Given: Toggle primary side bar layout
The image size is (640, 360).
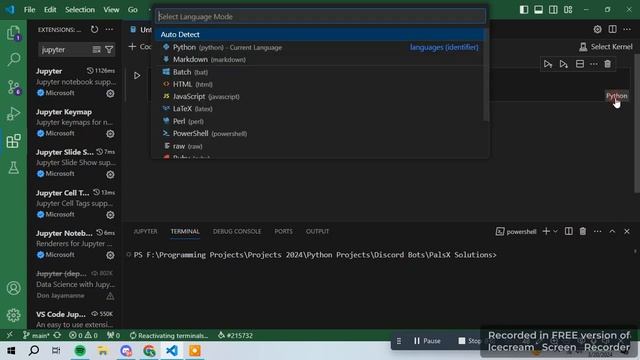Looking at the screenshot, I should coord(524,9).
